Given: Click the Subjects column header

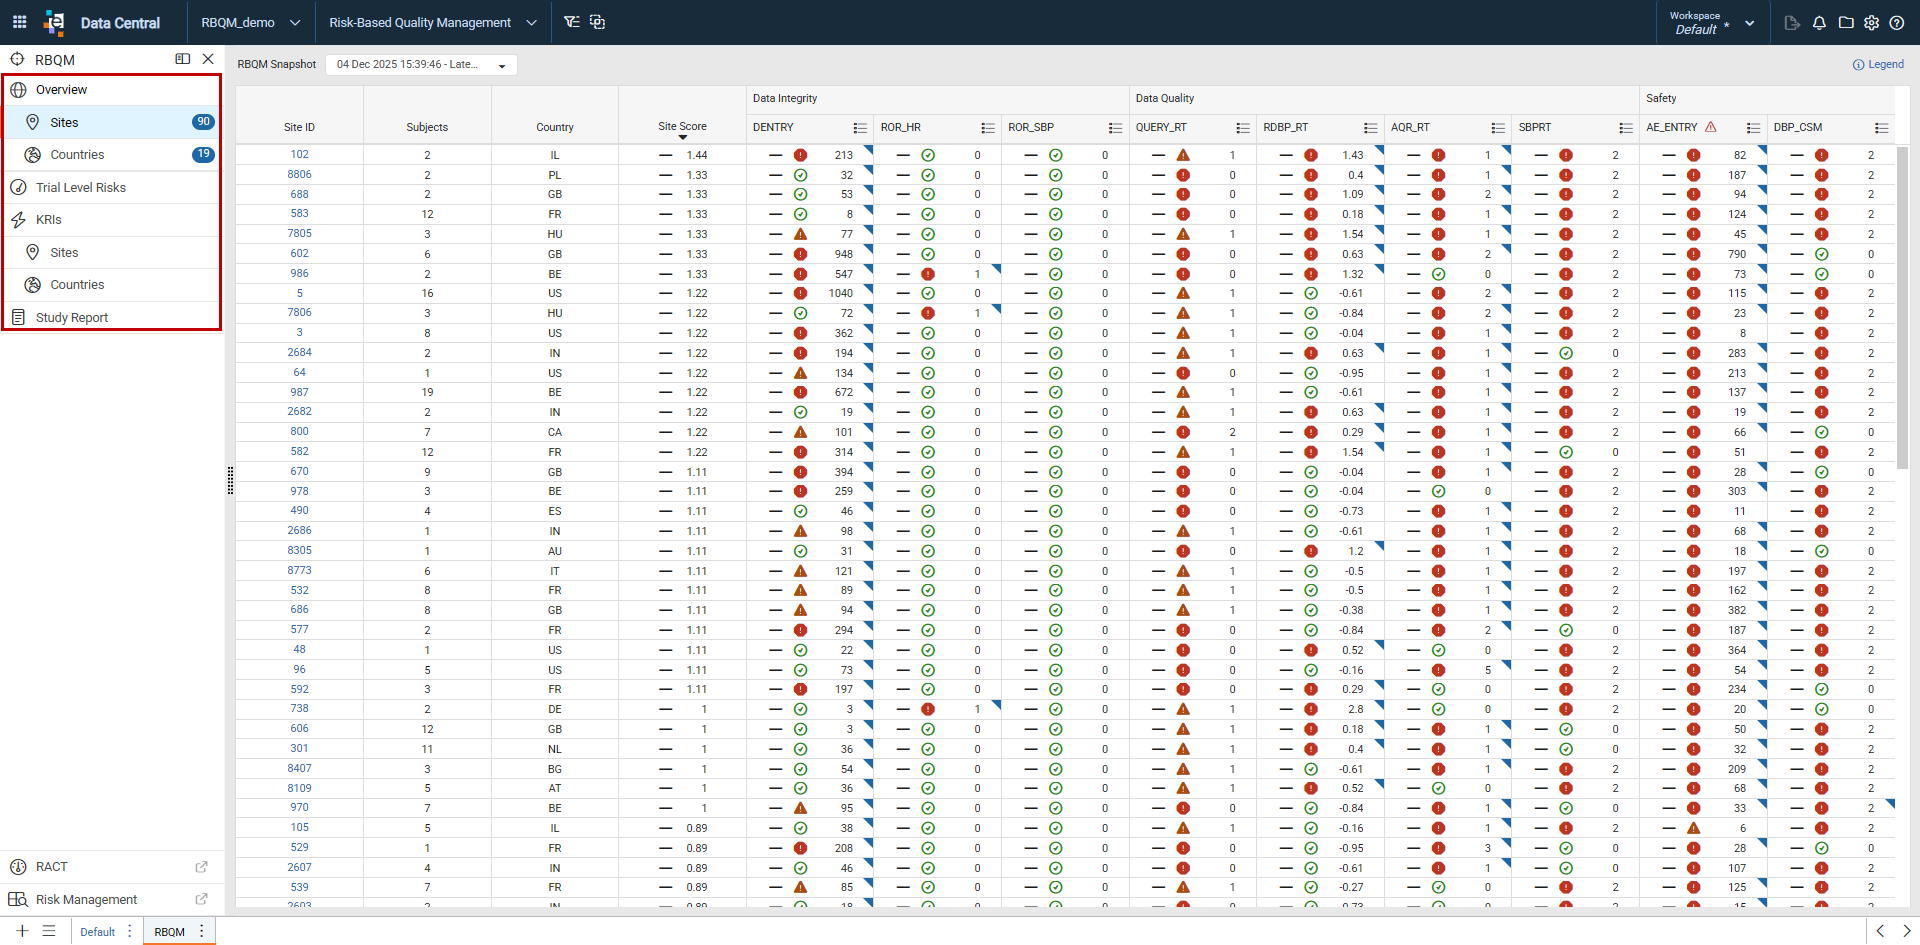Looking at the screenshot, I should tap(427, 128).
